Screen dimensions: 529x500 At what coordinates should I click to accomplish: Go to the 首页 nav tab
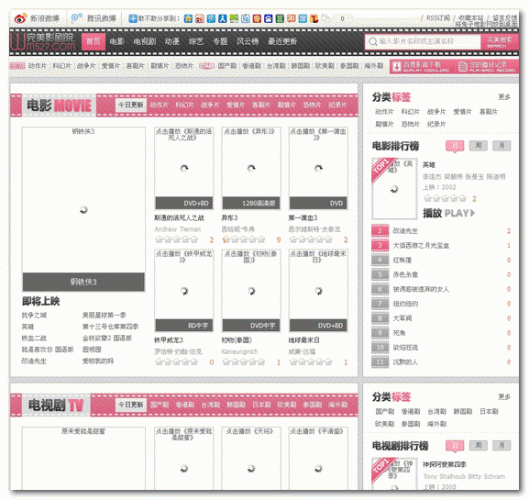[93, 42]
